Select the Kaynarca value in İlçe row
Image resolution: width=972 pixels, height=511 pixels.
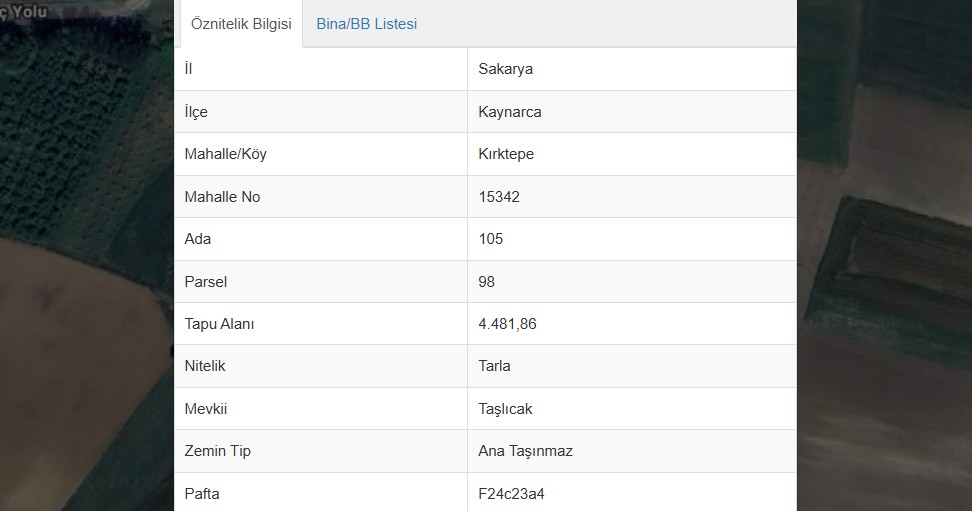tap(510, 112)
